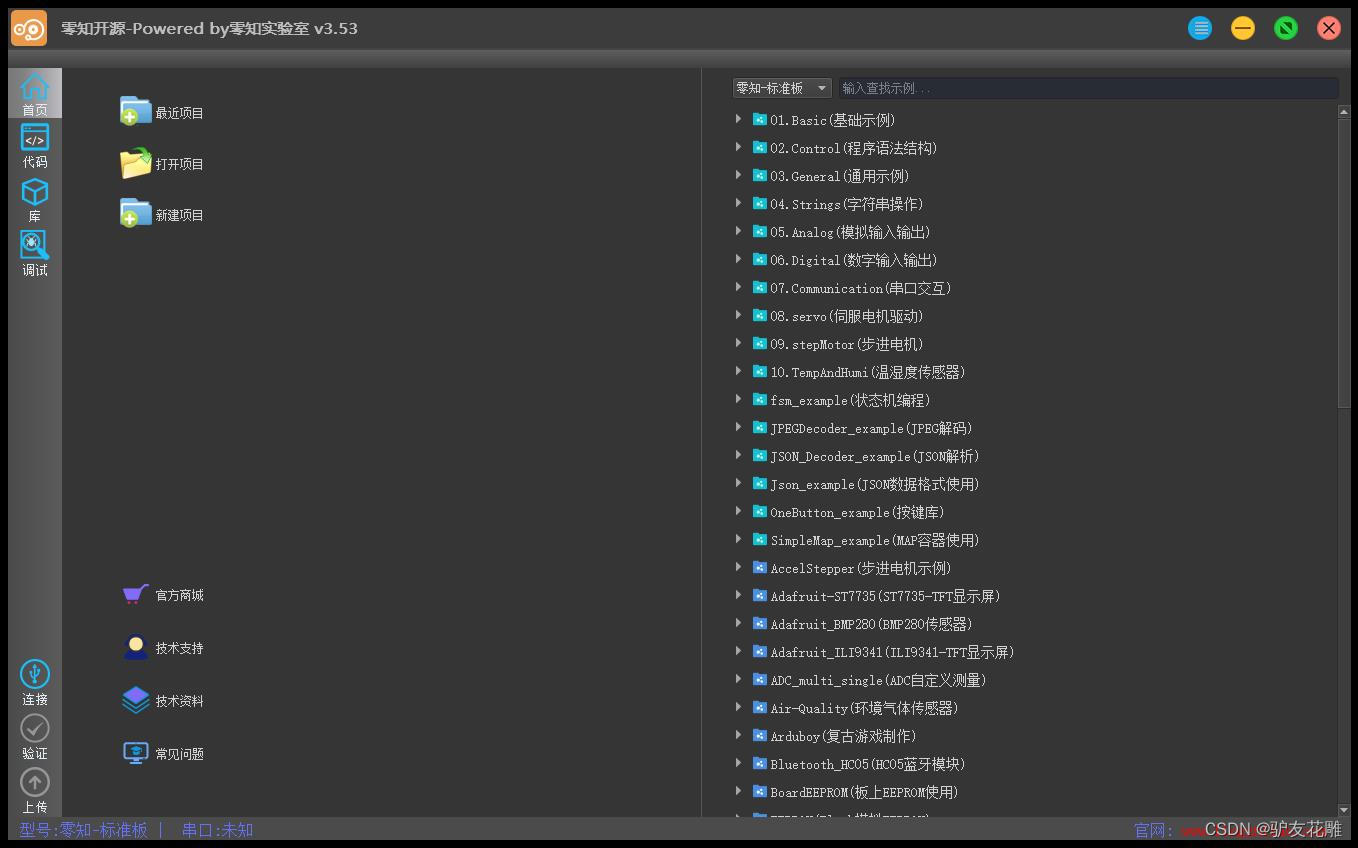Click the app logo in title bar

[x=29, y=28]
